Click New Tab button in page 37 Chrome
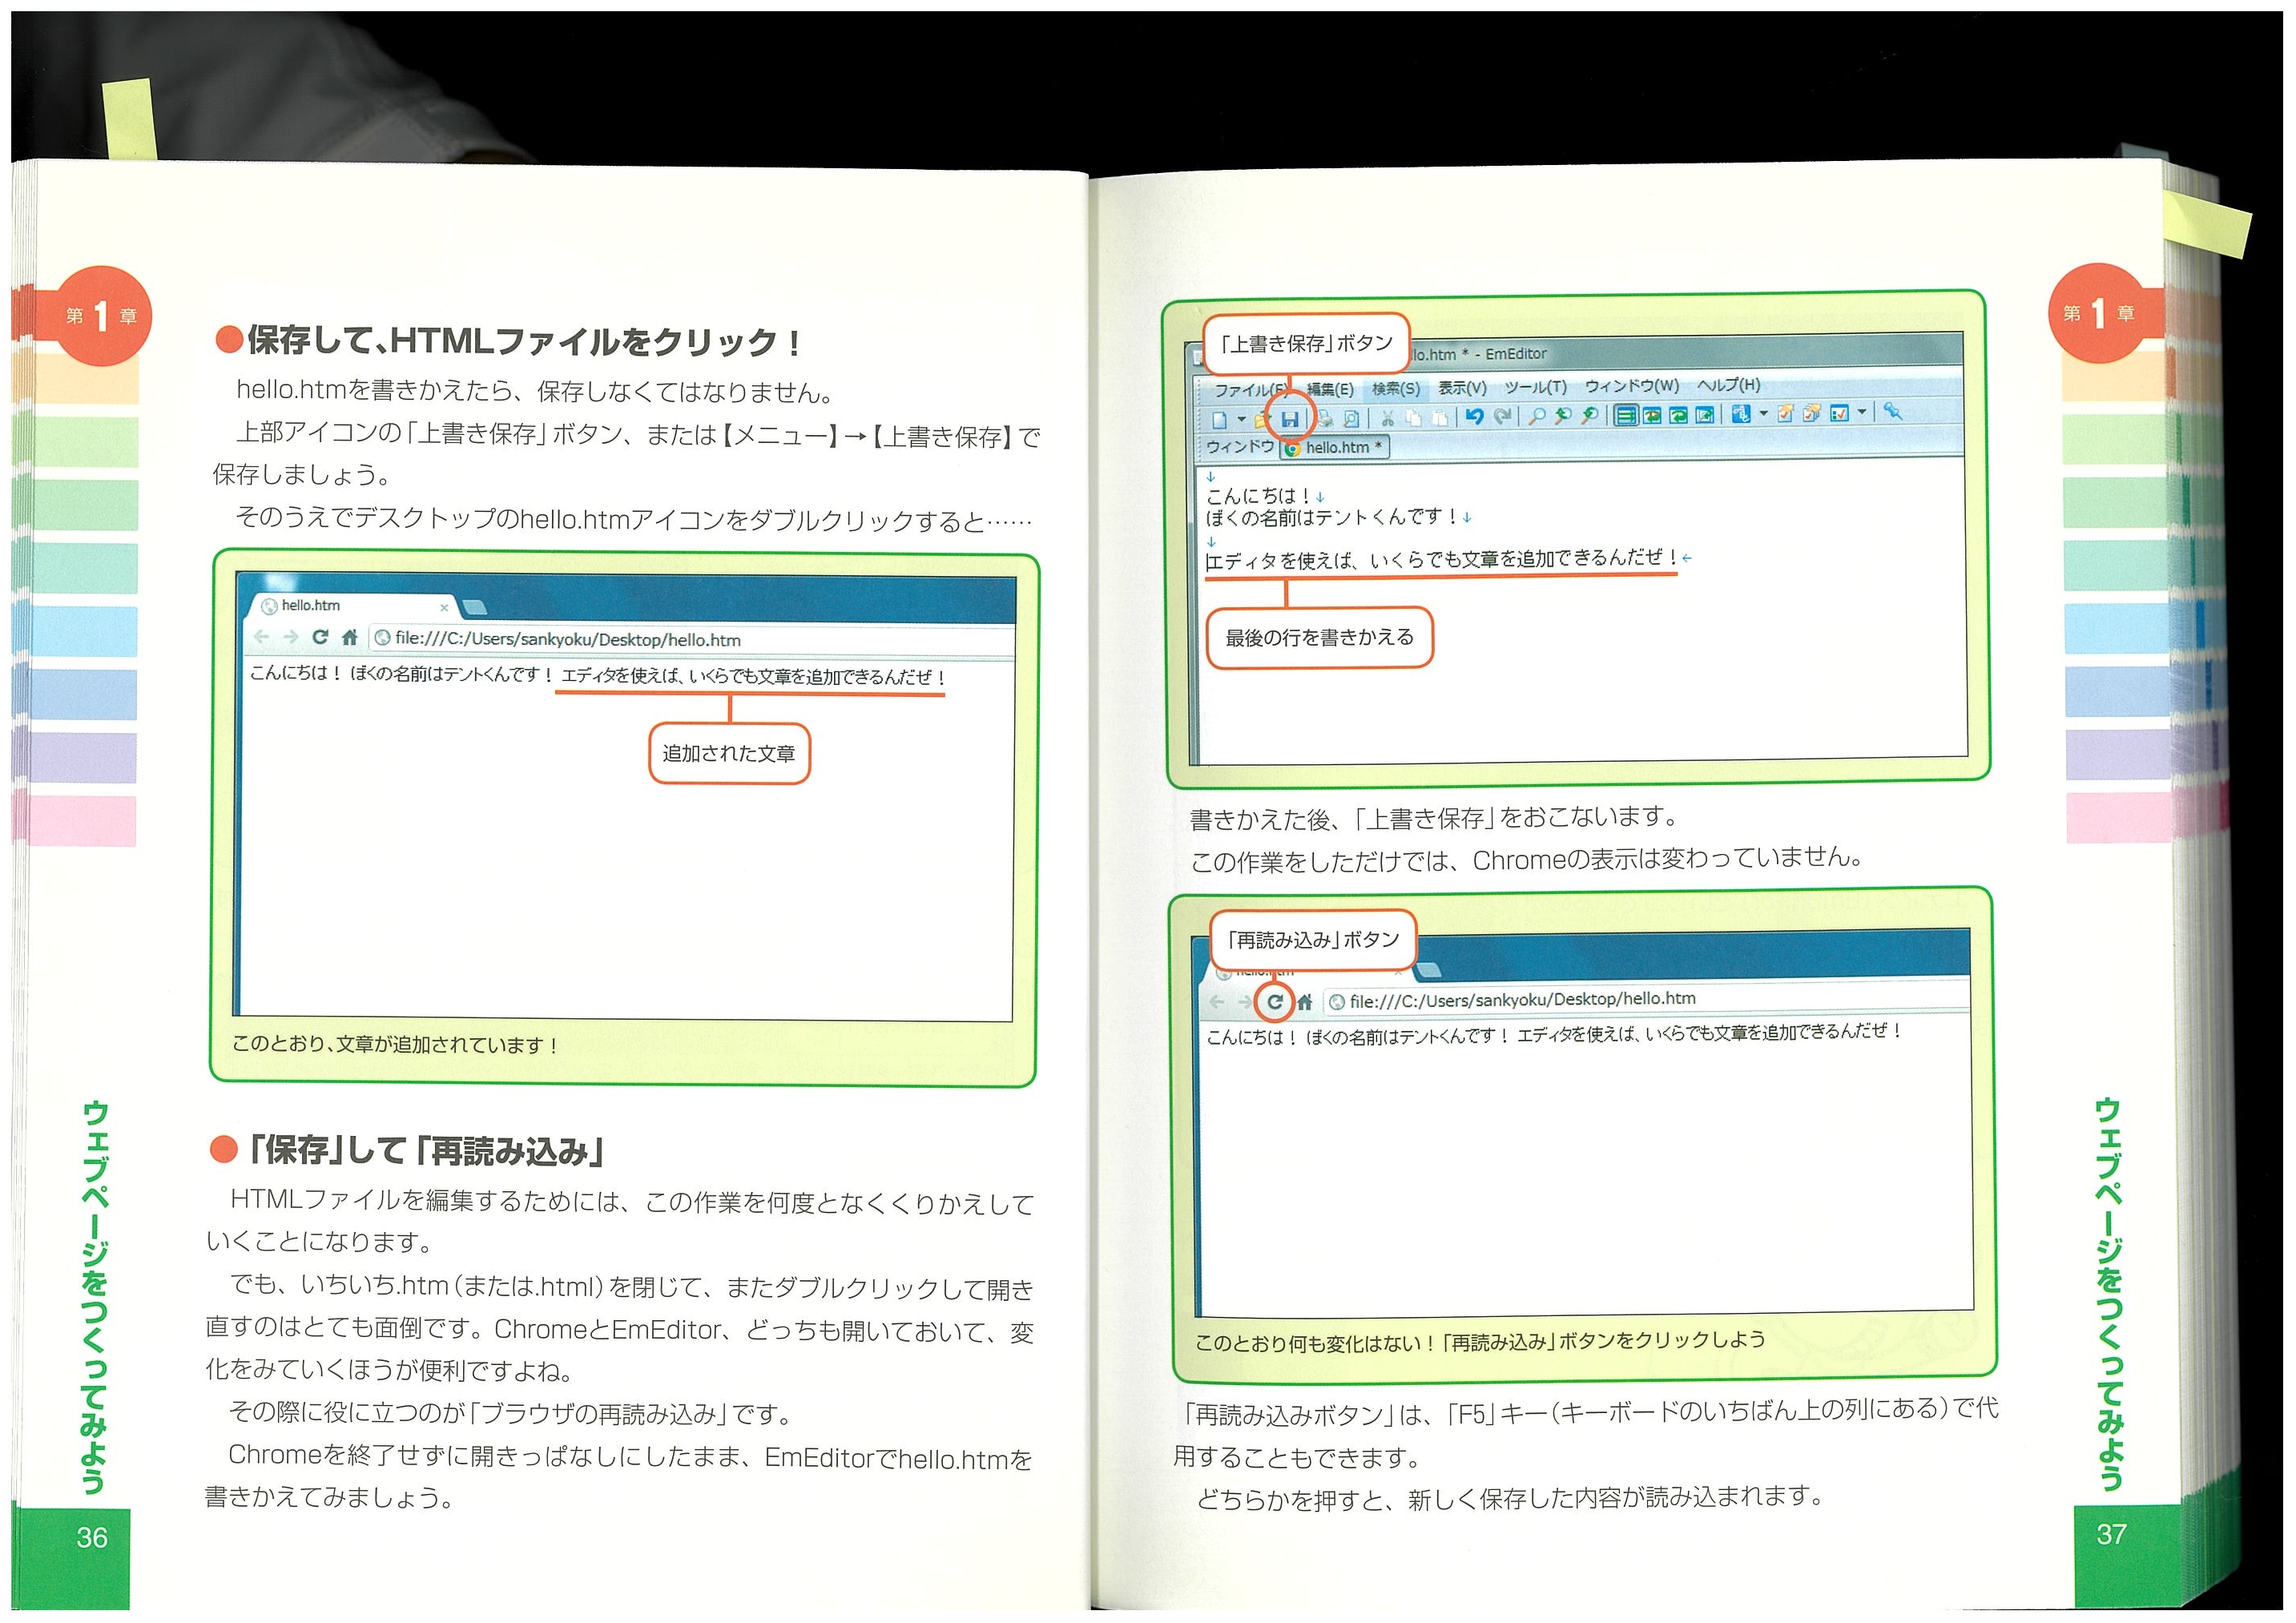 pos(1430,970)
